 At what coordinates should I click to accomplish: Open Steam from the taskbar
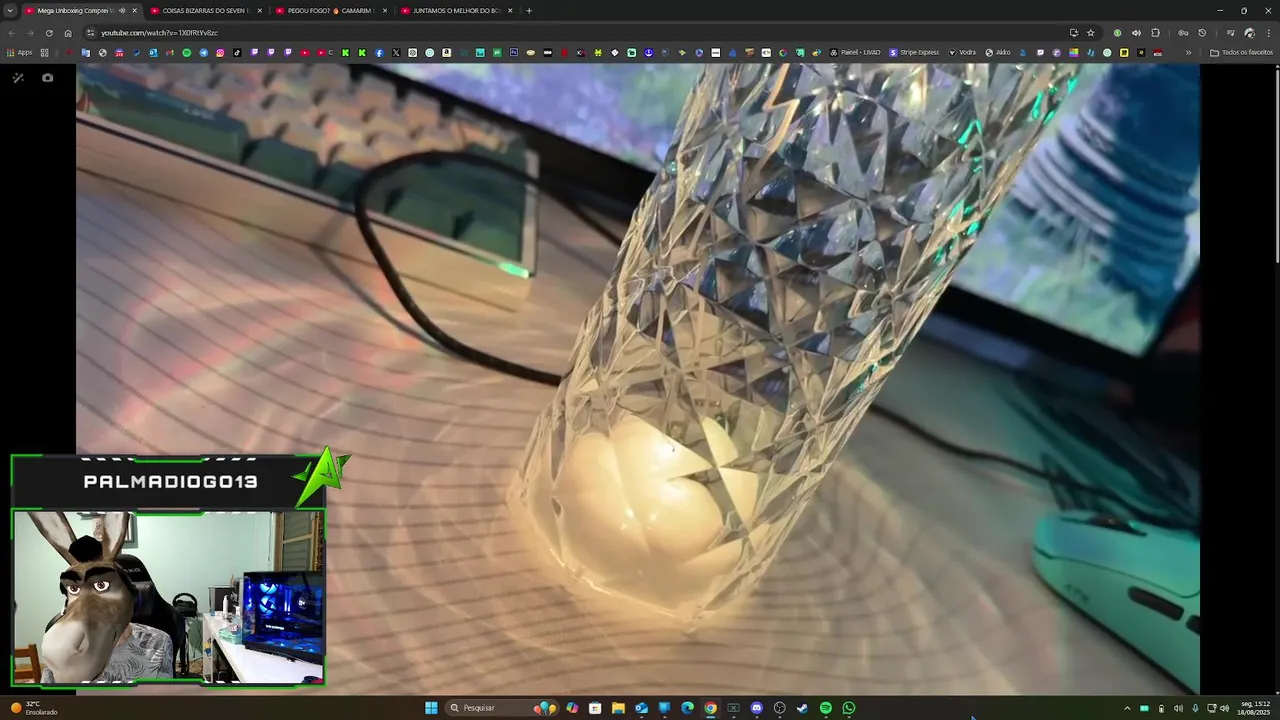(x=802, y=708)
